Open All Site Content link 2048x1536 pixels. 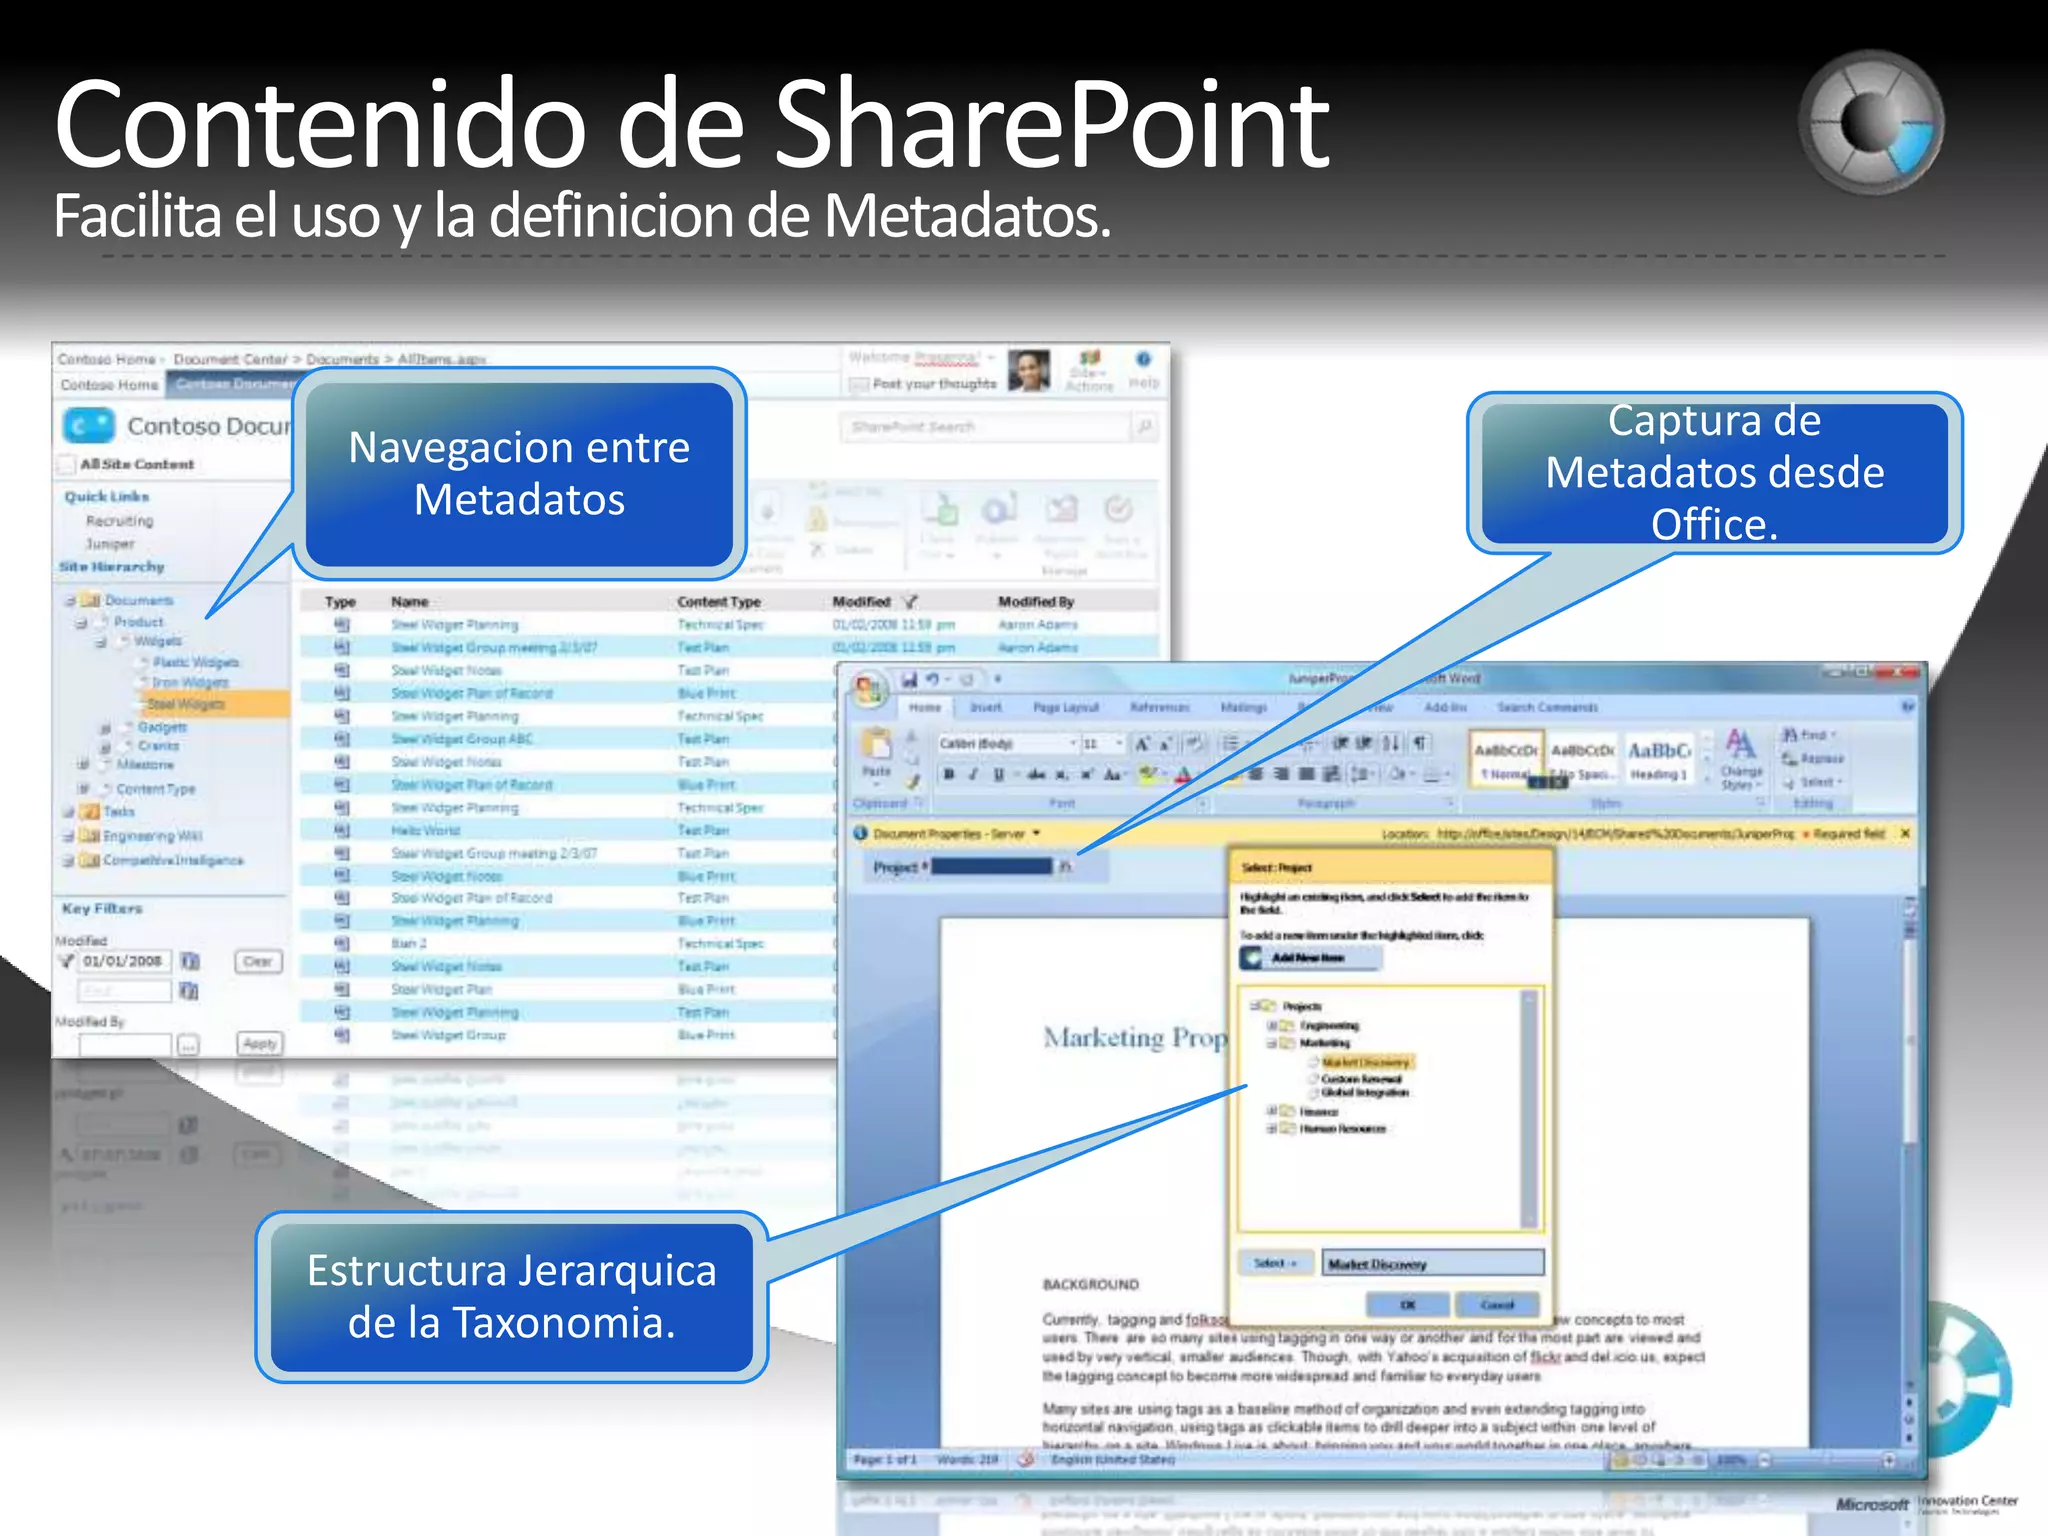[136, 464]
